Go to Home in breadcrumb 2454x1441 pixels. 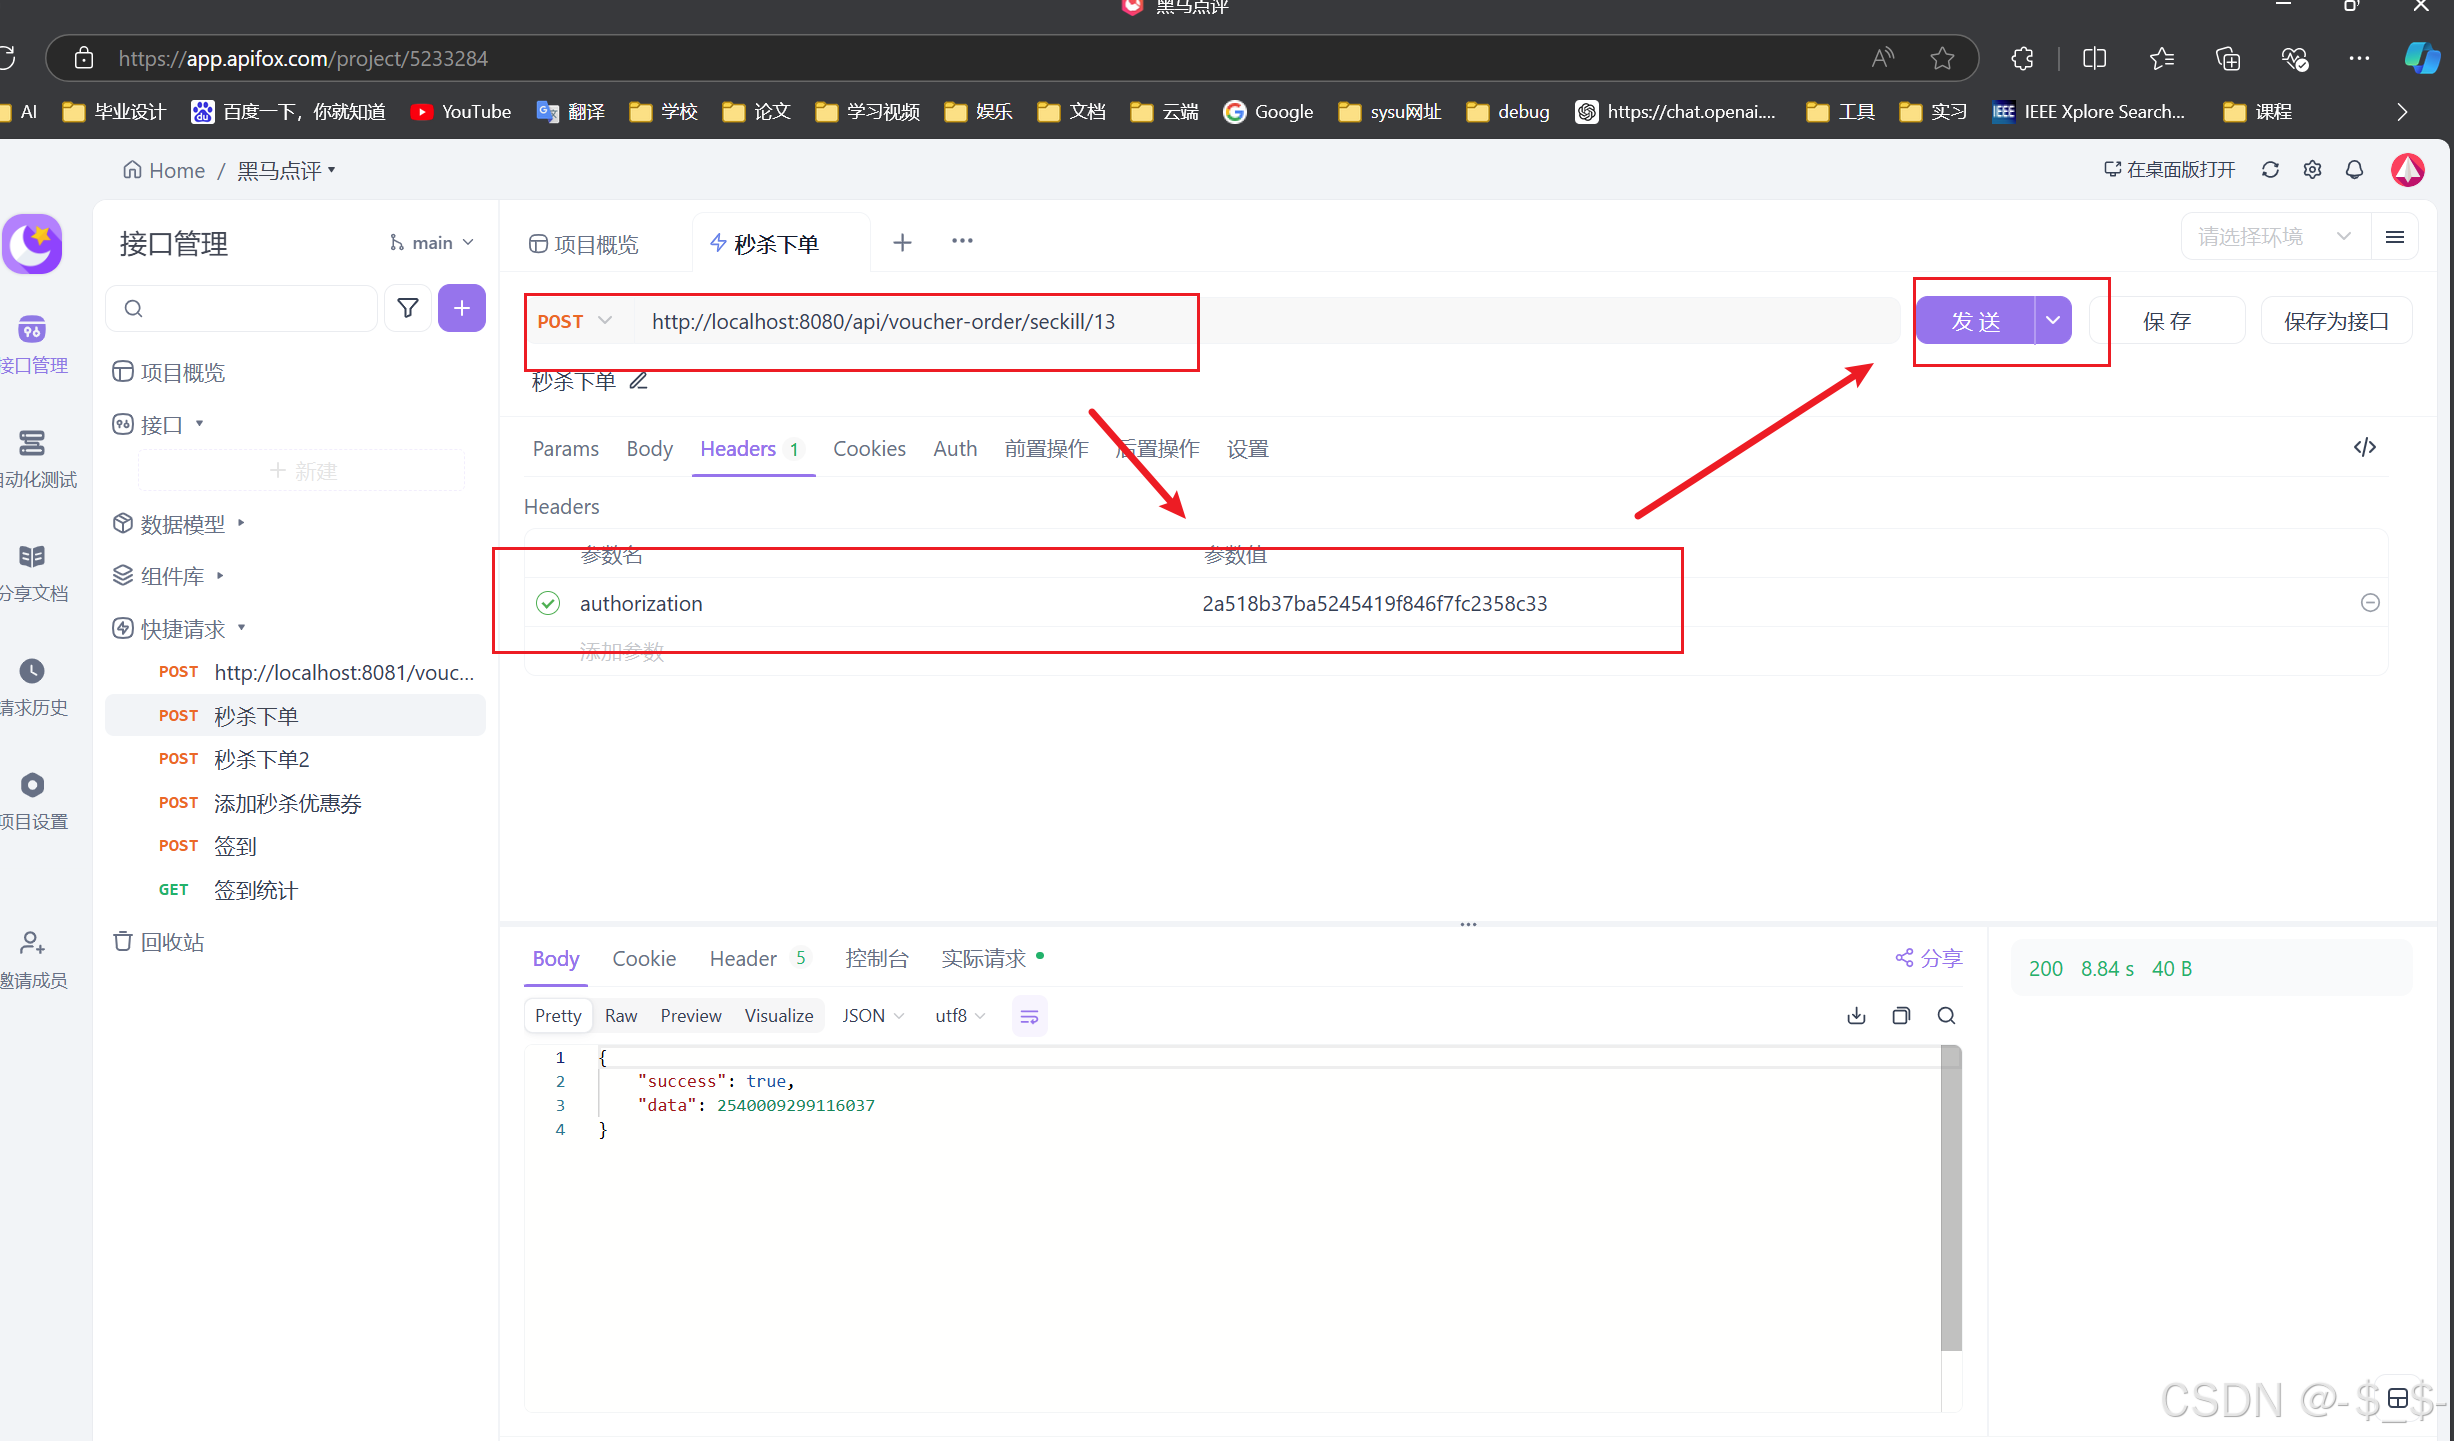click(x=164, y=171)
